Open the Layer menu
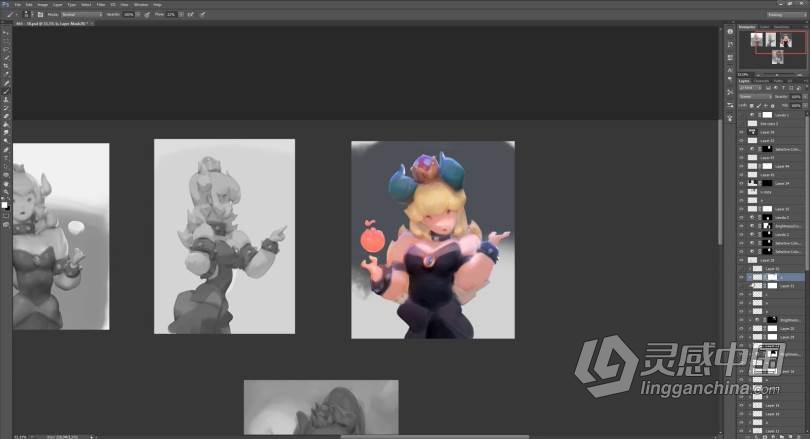This screenshot has height=439, width=810. [x=58, y=5]
